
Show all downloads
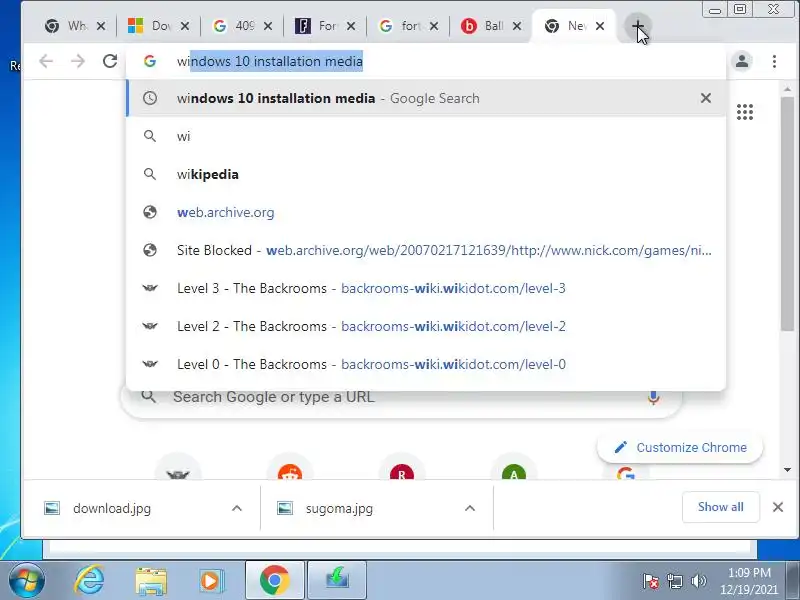(720, 507)
